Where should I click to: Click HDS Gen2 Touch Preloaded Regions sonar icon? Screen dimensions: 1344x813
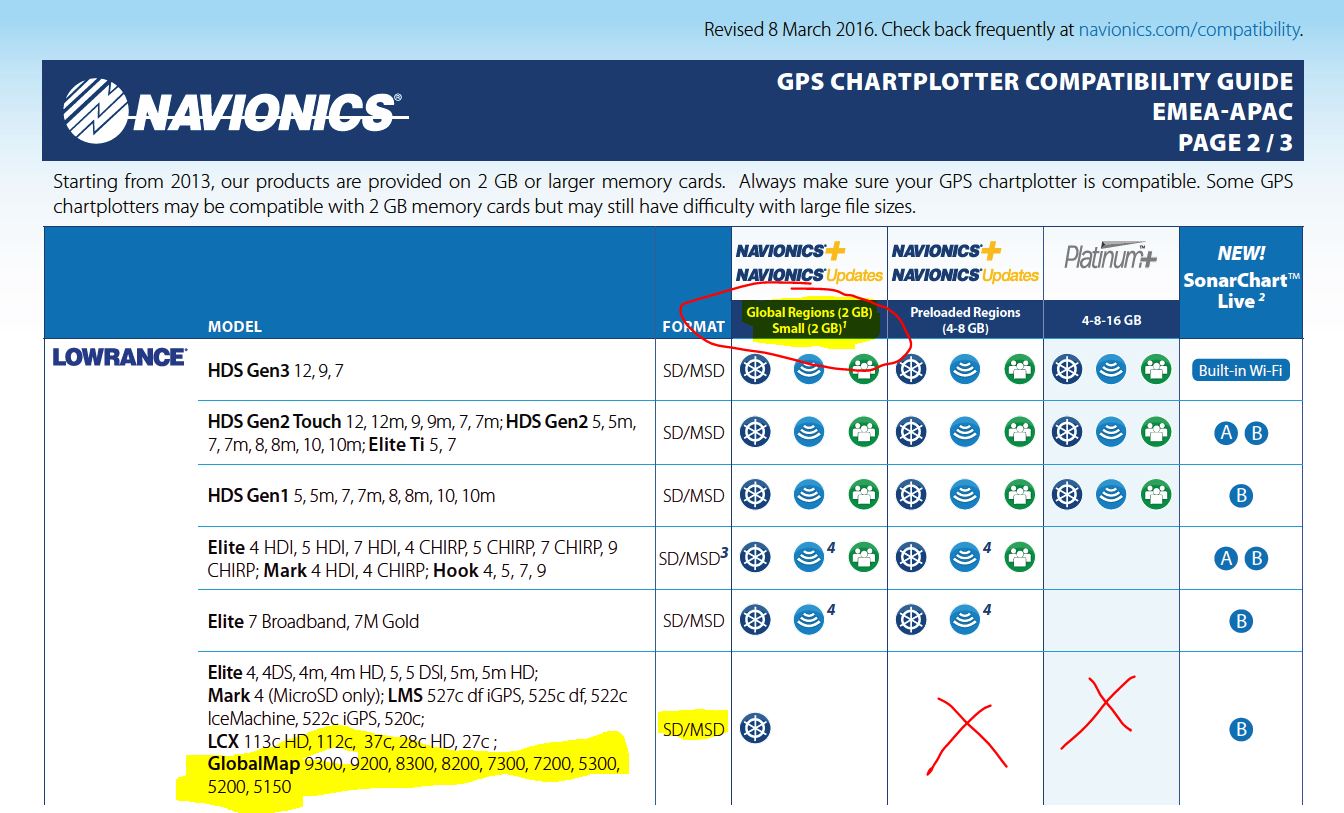coord(965,432)
